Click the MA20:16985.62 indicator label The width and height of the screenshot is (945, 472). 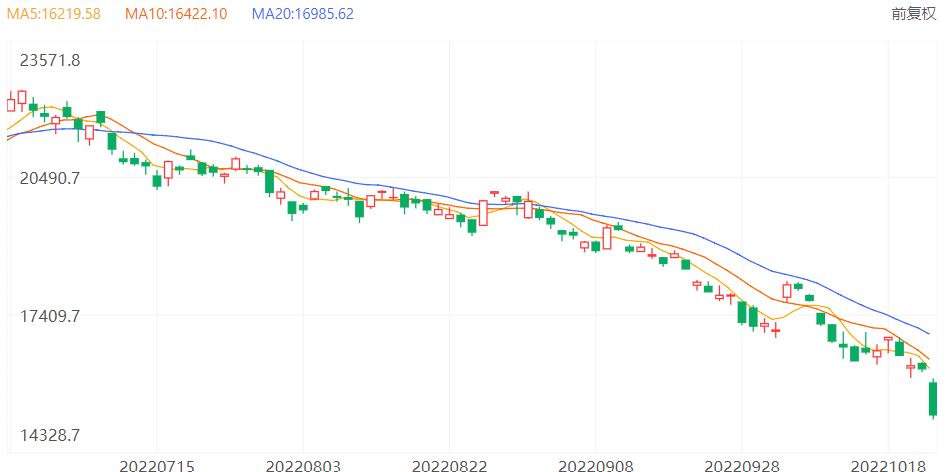tap(303, 14)
